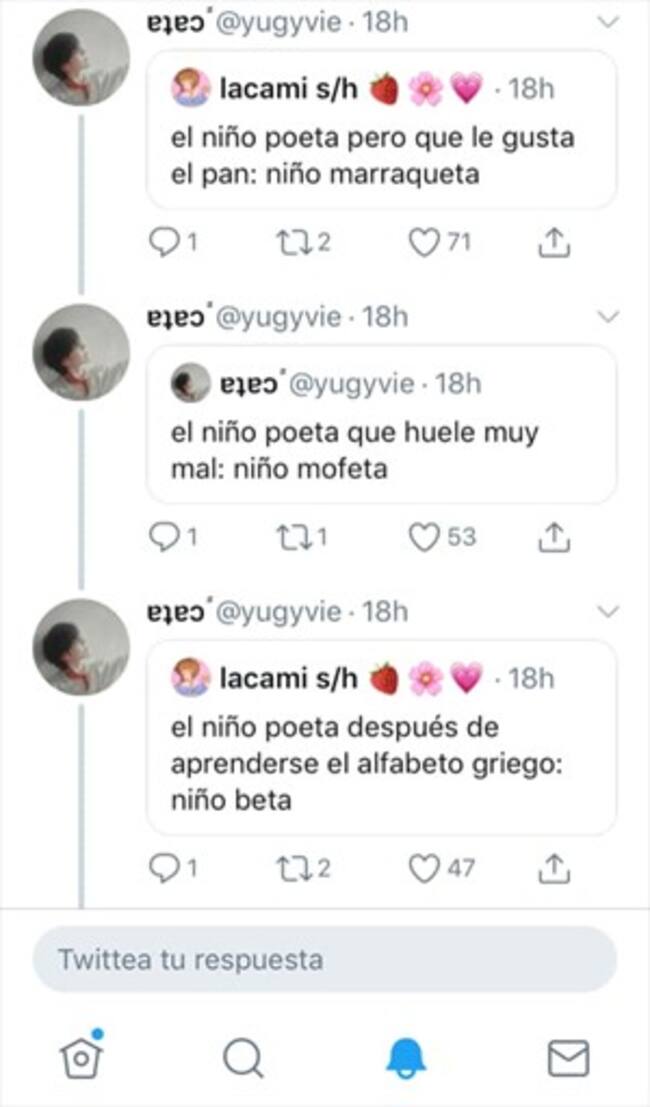Viewport: 650px width, 1107px height.
Task: Retweet the niño marraqueta tweet
Action: point(295,242)
